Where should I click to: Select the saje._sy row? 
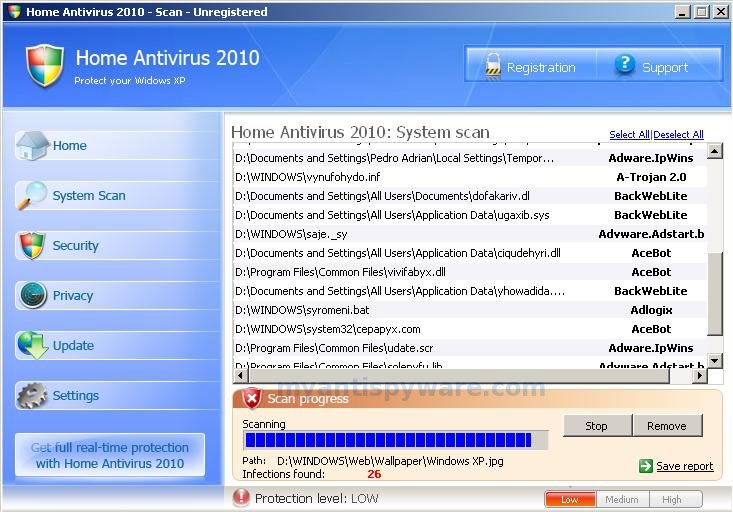[x=470, y=234]
